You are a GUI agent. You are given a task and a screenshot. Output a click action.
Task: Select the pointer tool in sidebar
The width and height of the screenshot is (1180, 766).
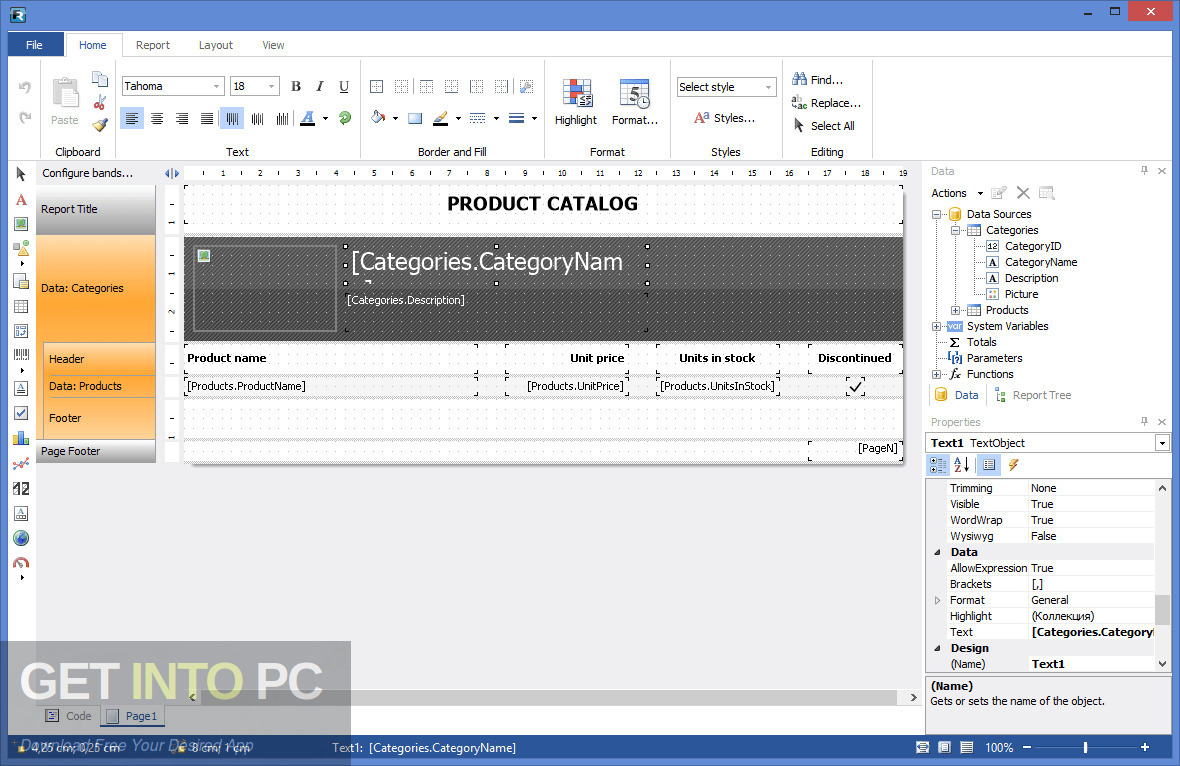tap(21, 175)
